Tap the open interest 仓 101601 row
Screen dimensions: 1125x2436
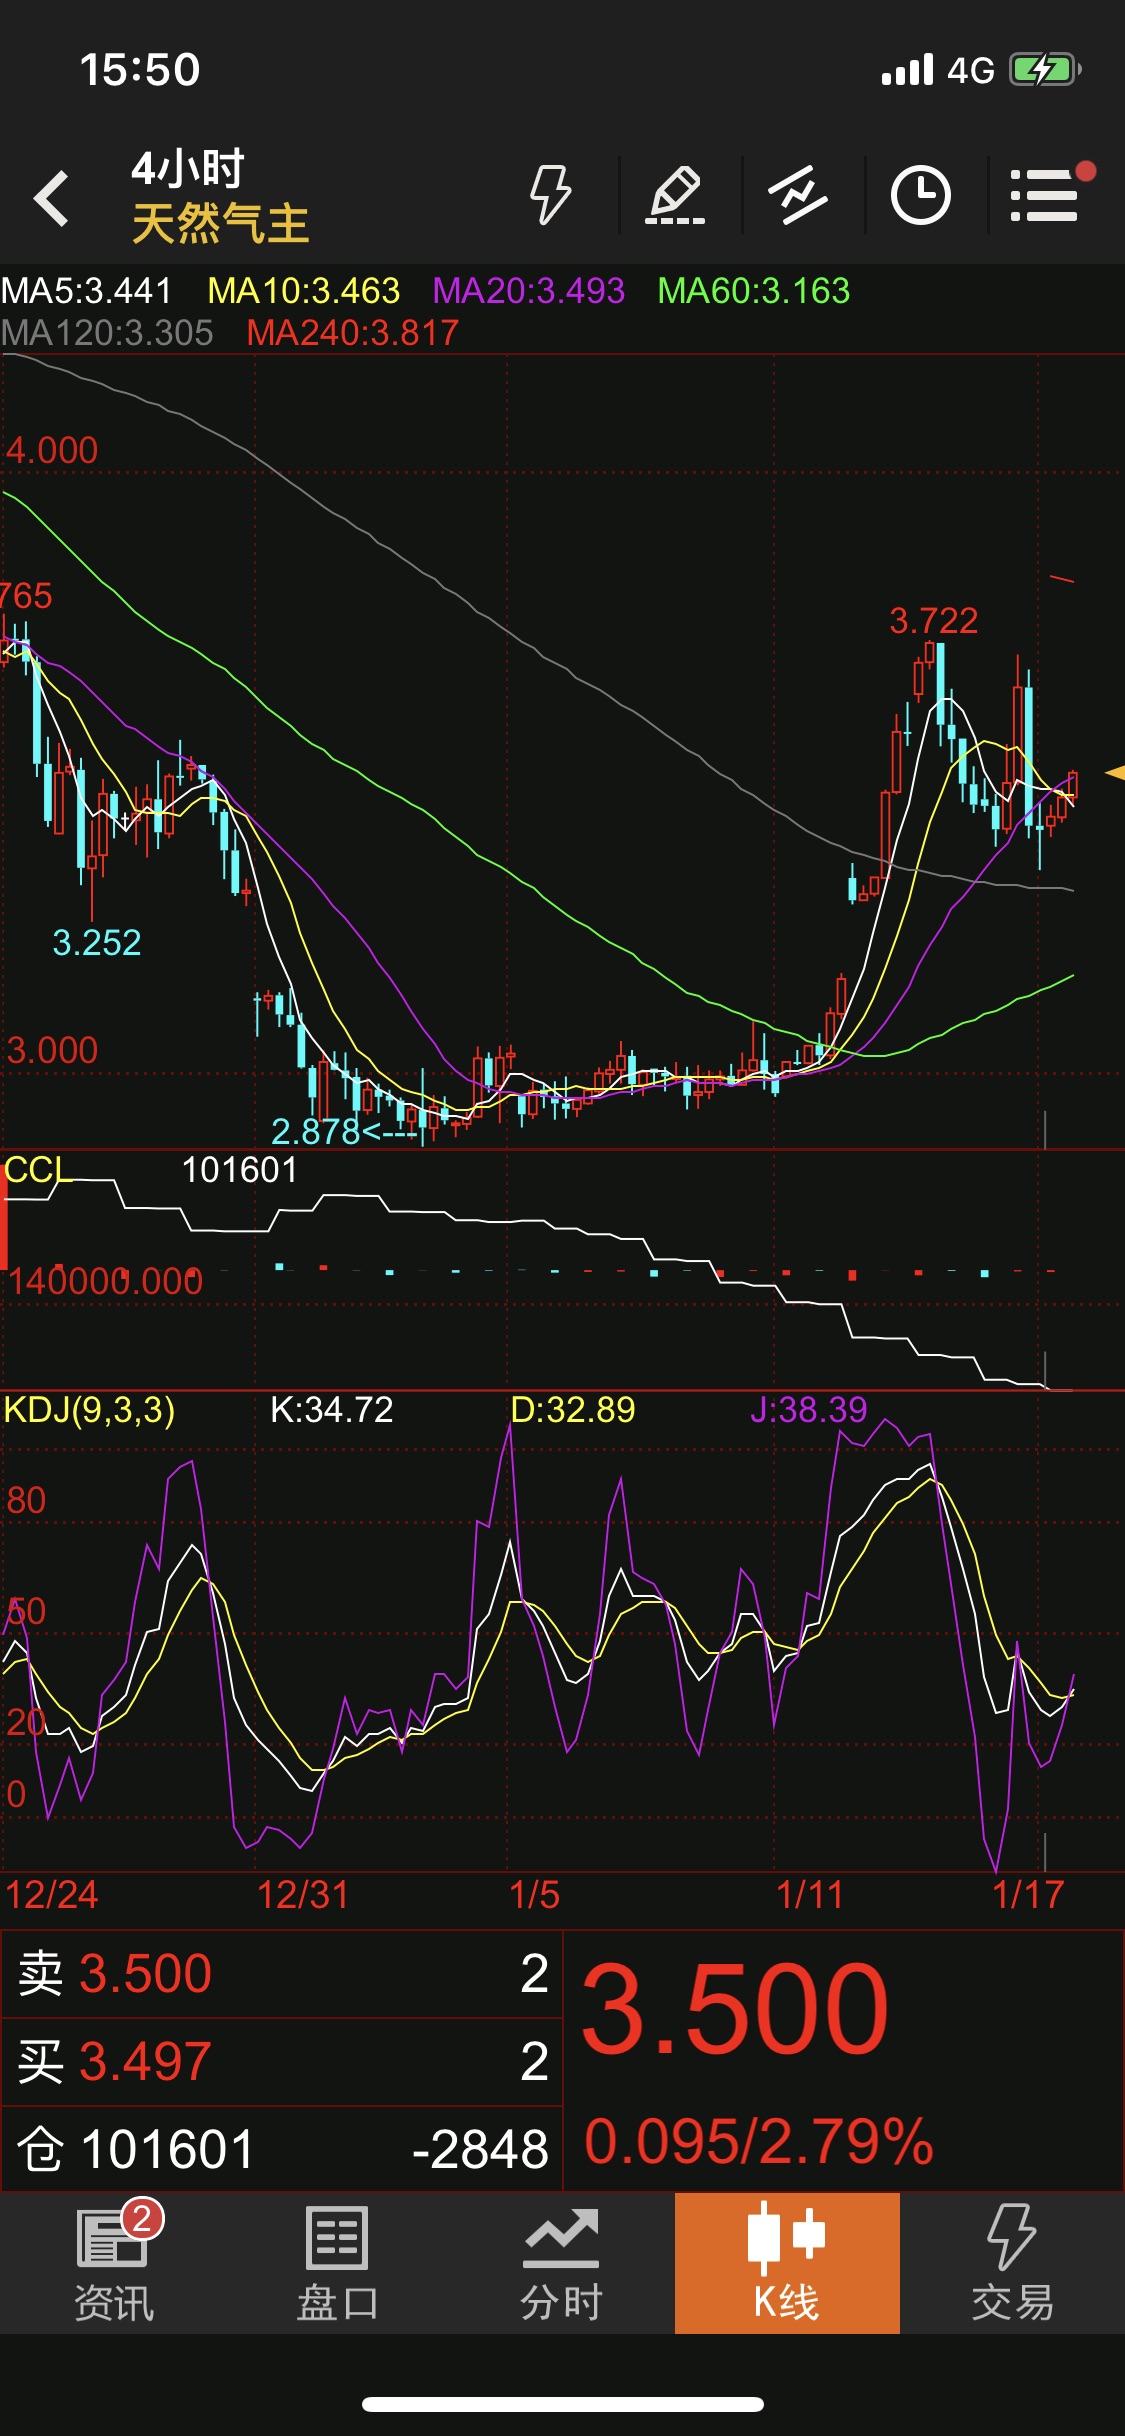click(x=282, y=2149)
